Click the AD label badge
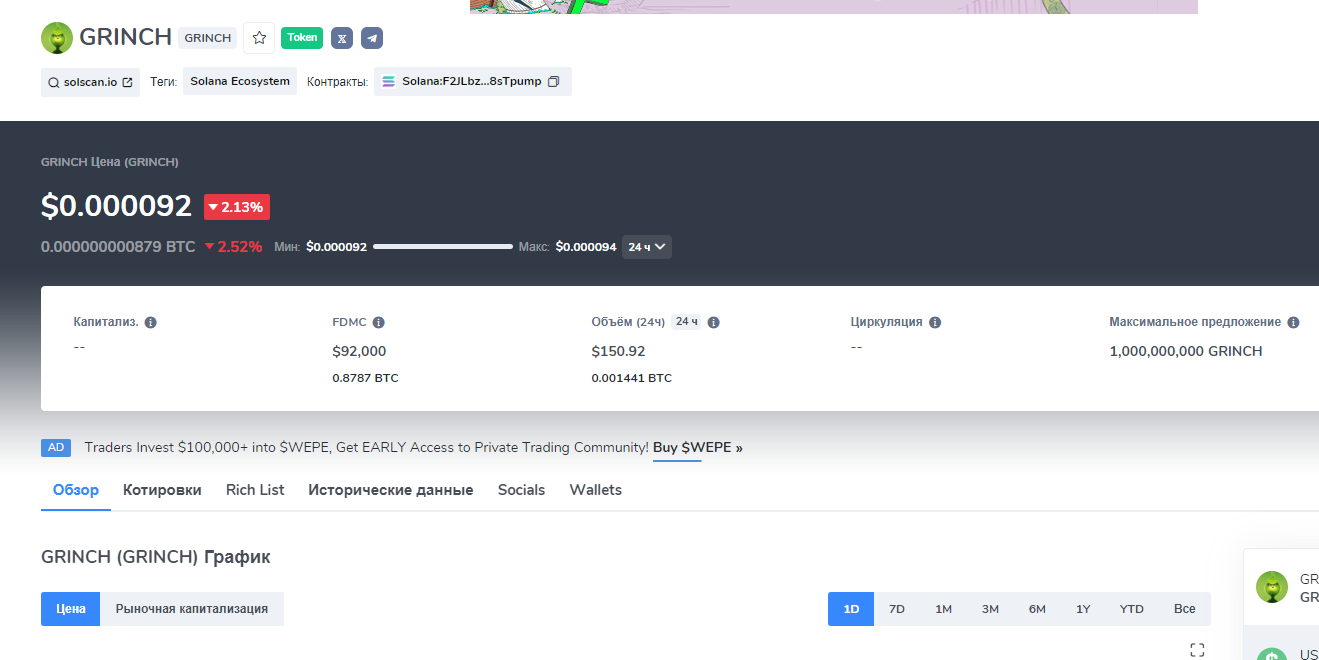The image size is (1319, 660). click(x=56, y=448)
